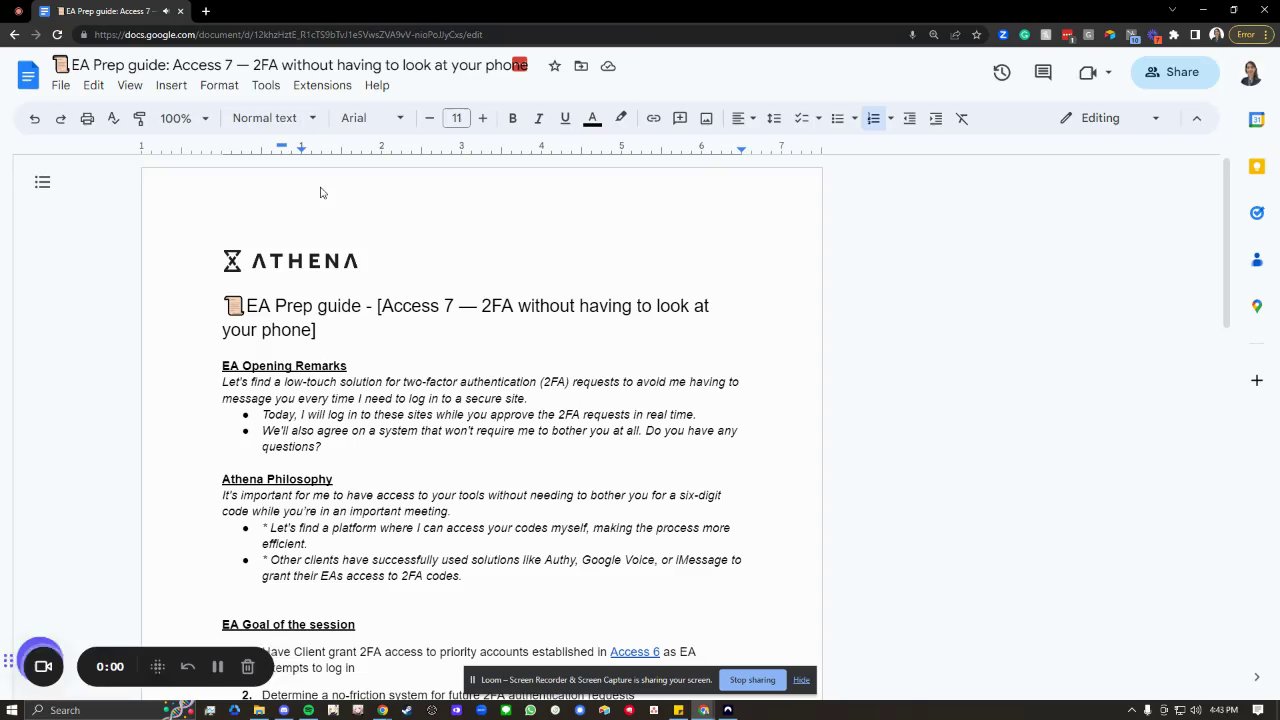Click the Increase indent icon

pos(936,118)
